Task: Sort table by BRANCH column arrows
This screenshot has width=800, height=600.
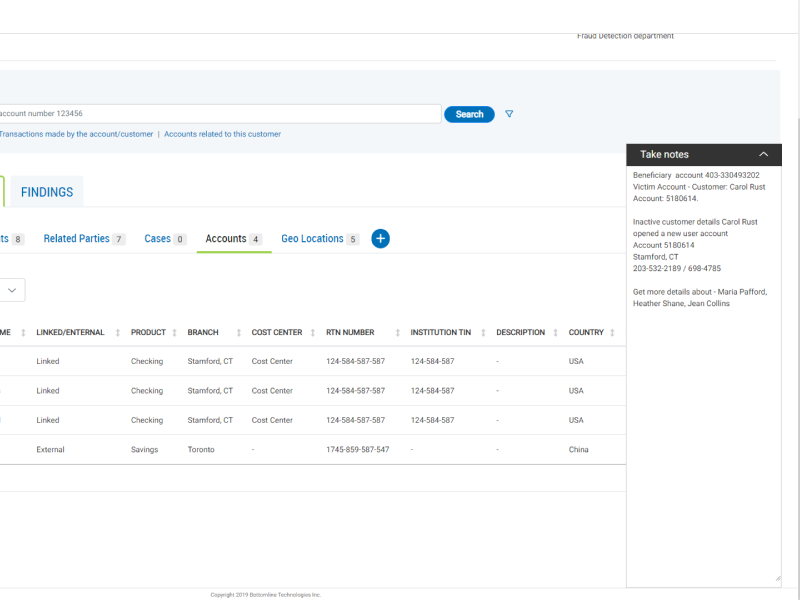Action: tap(240, 333)
